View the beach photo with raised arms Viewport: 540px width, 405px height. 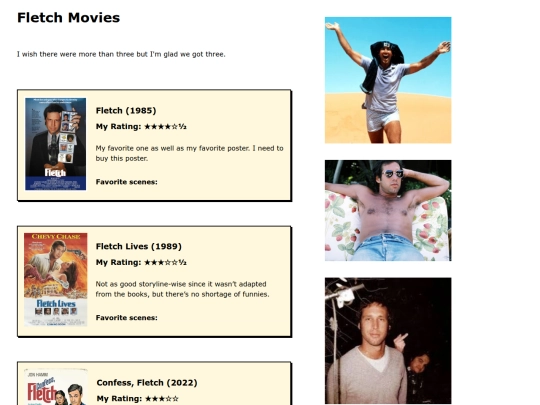pyautogui.click(x=388, y=80)
